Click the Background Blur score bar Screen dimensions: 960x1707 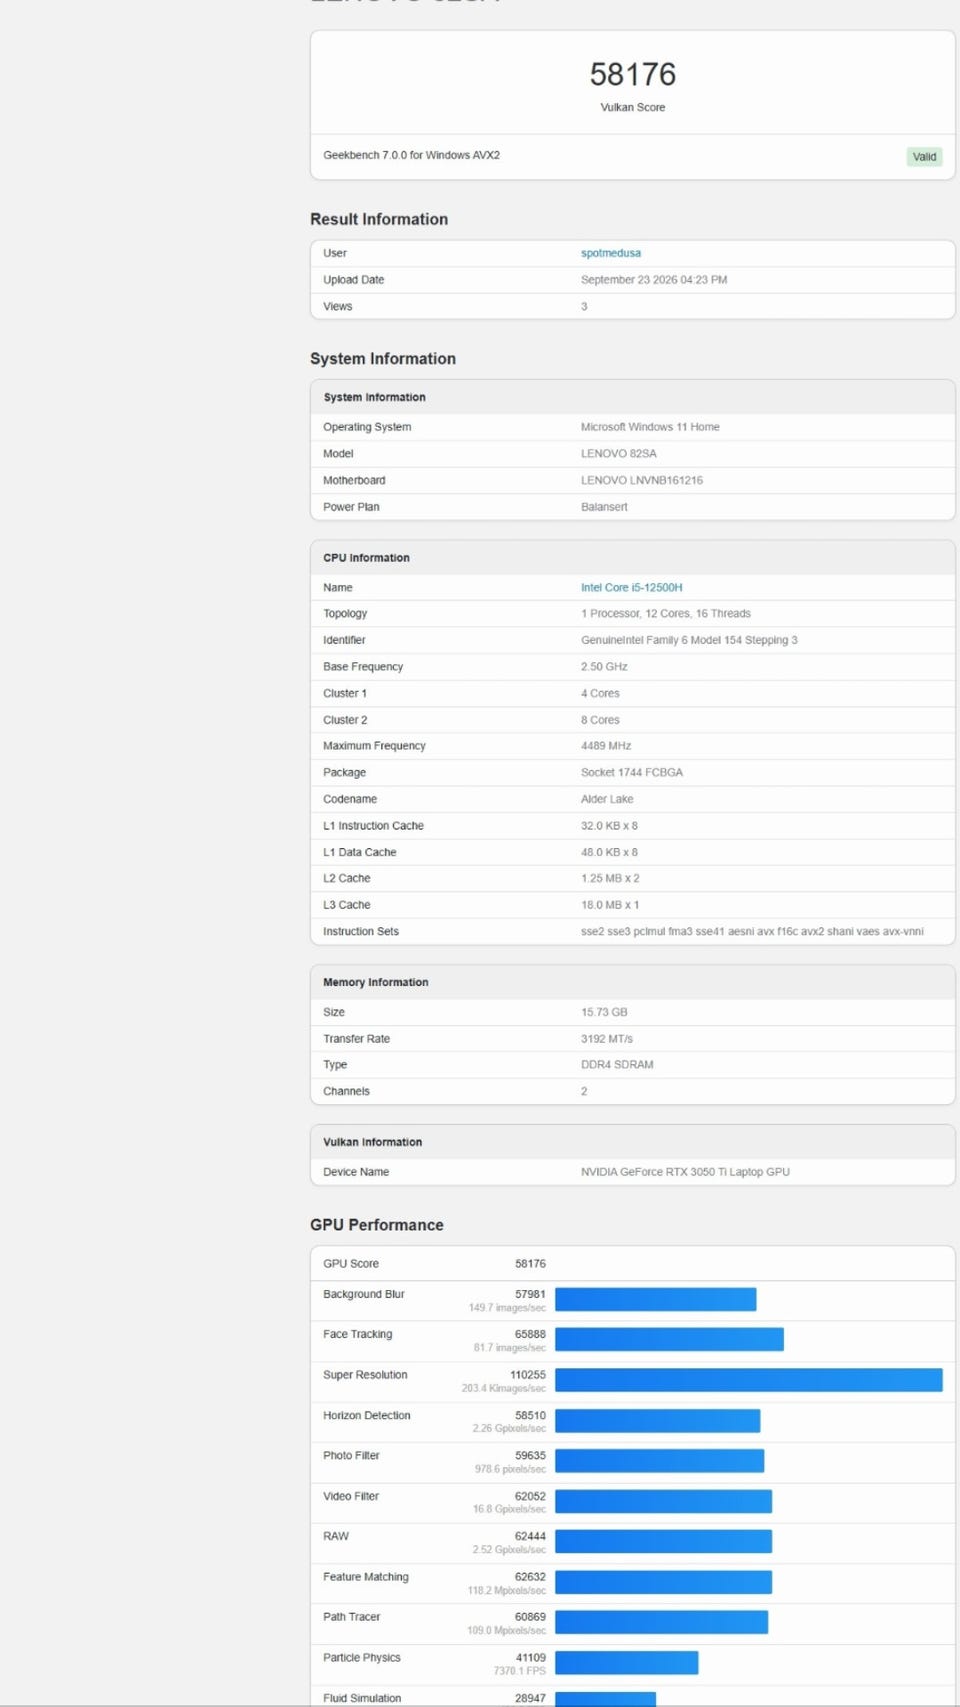(x=656, y=1299)
